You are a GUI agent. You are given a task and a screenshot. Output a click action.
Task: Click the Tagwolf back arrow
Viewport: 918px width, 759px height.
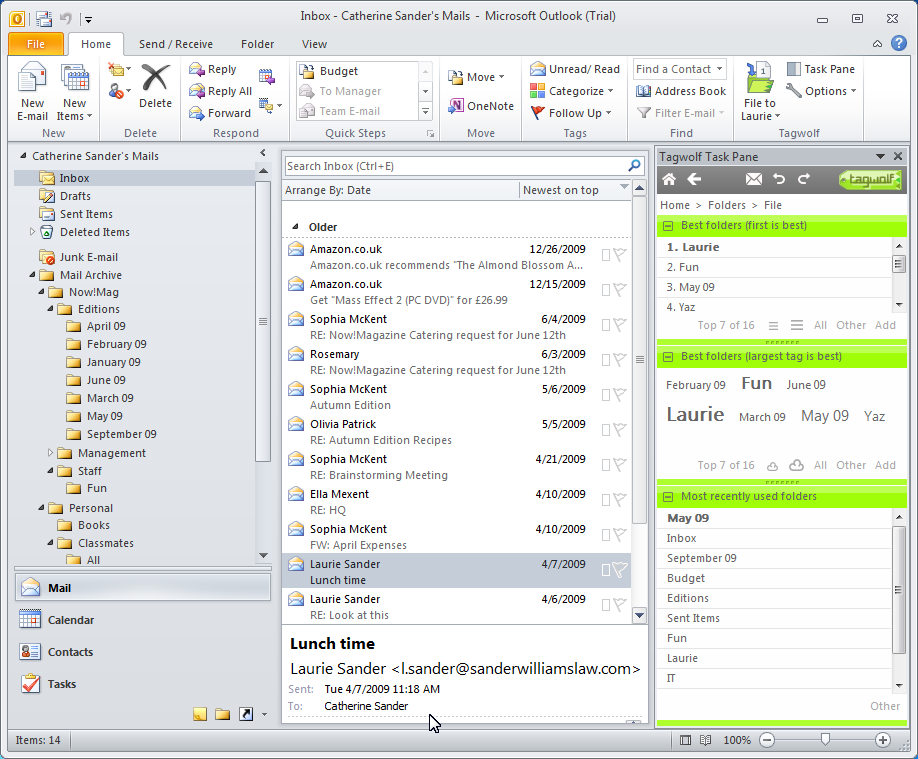coord(694,179)
